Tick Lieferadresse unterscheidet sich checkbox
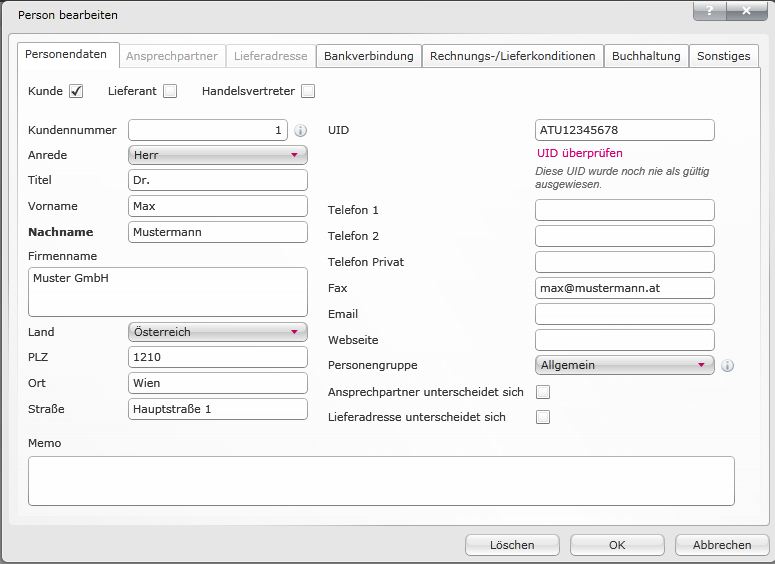The width and height of the screenshot is (775, 564). pos(543,417)
